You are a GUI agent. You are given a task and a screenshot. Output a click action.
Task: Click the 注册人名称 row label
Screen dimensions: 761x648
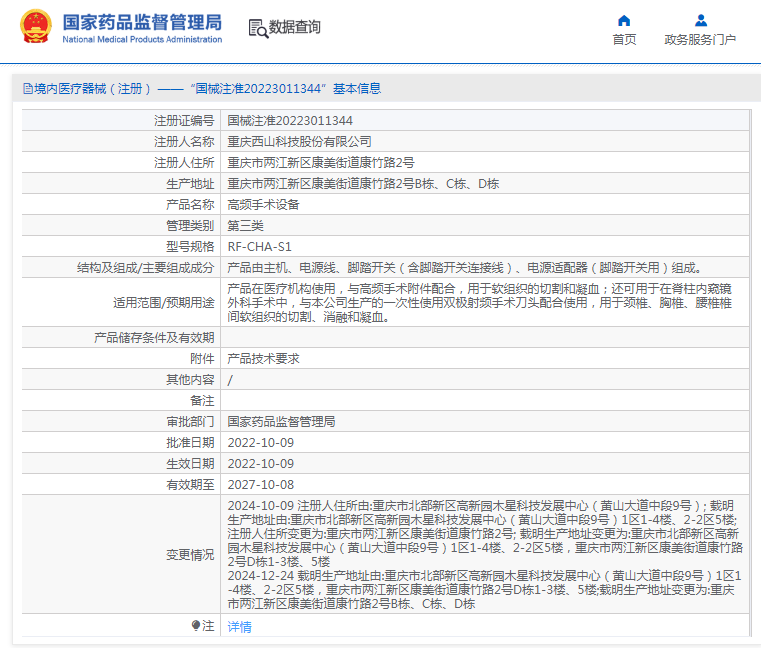(184, 141)
